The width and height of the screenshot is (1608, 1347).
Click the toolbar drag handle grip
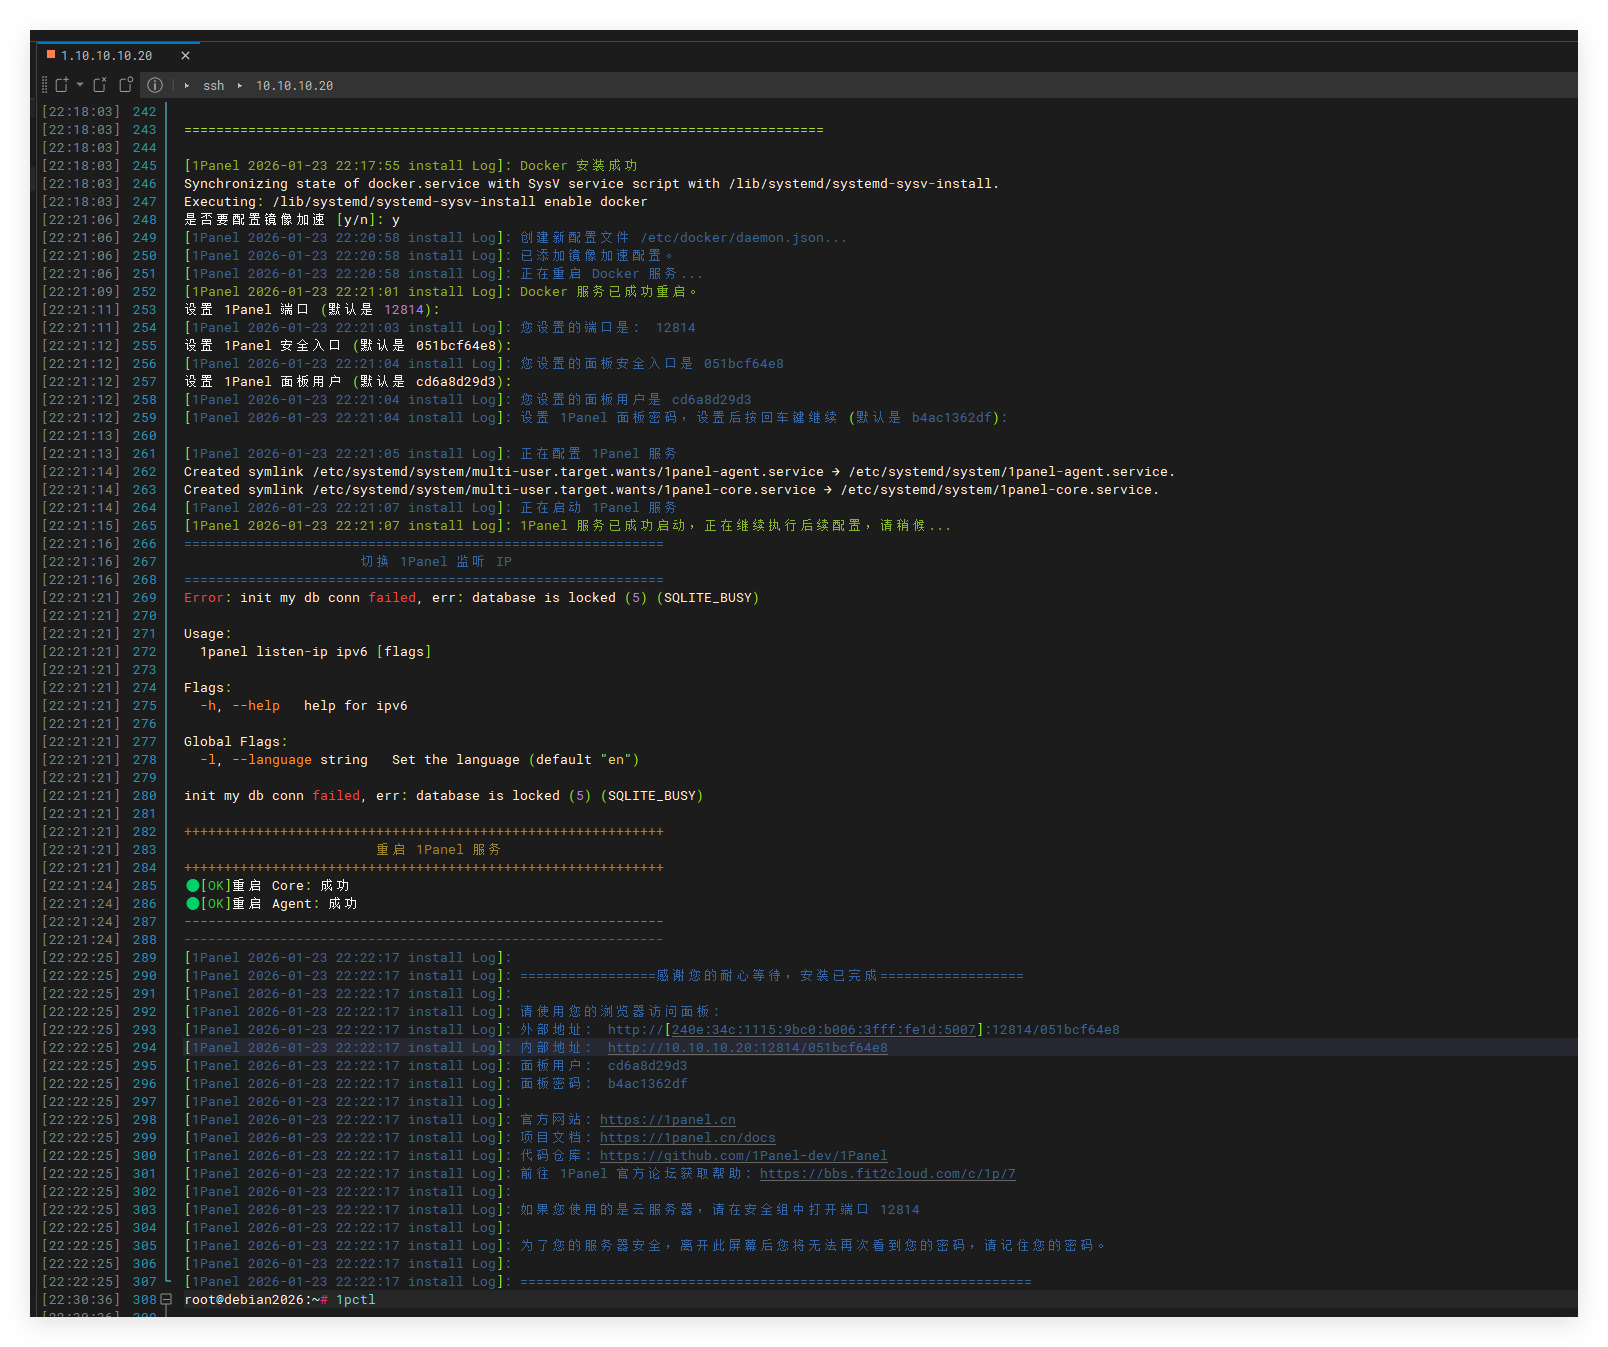(x=45, y=85)
